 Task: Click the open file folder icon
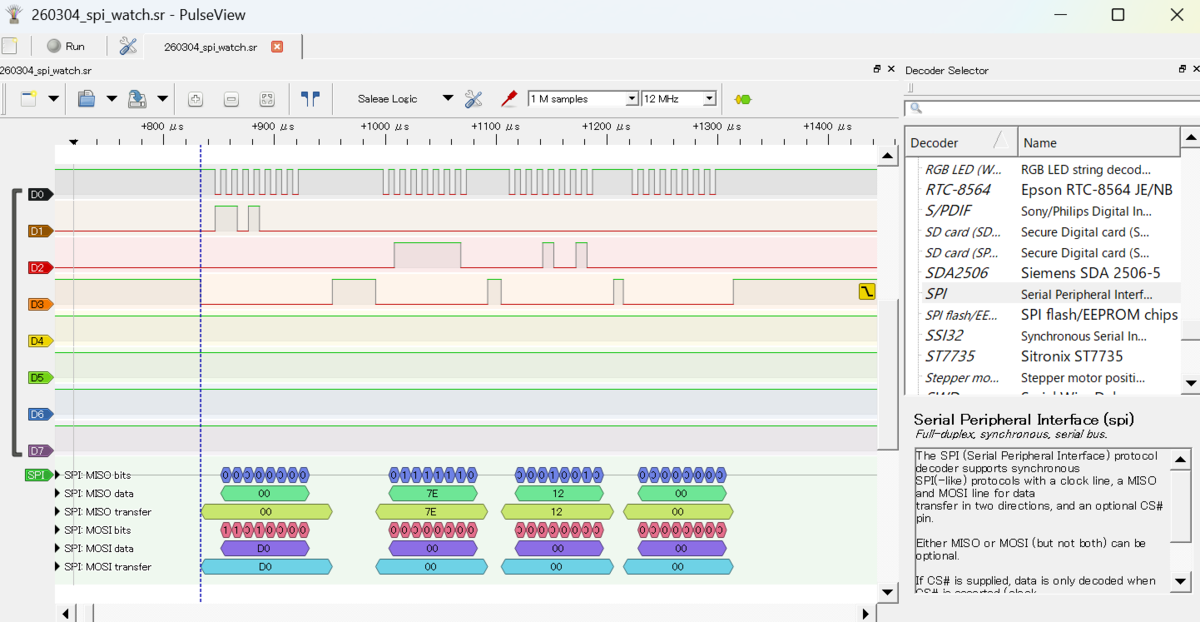(87, 99)
